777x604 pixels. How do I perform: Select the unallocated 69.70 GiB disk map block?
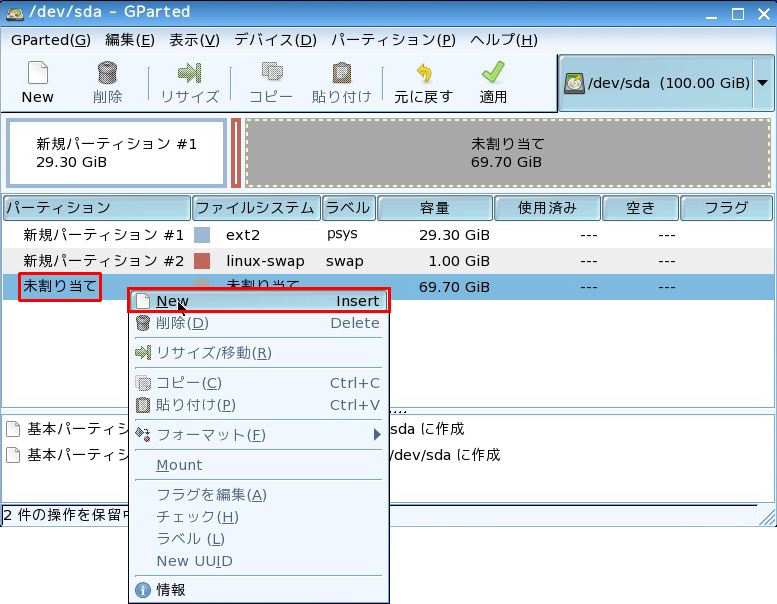[x=507, y=153]
